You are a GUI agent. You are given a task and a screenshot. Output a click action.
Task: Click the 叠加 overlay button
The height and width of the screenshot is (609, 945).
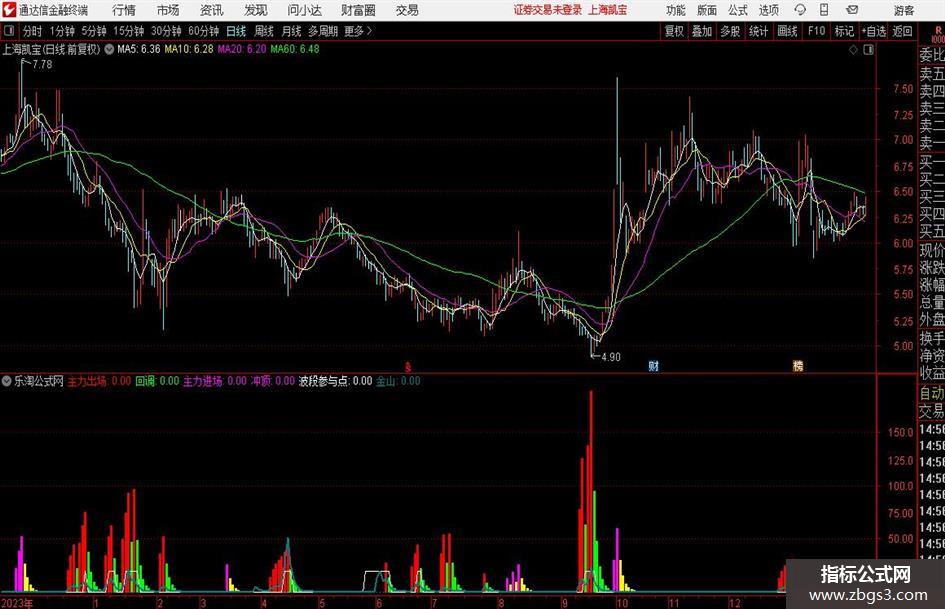(702, 31)
